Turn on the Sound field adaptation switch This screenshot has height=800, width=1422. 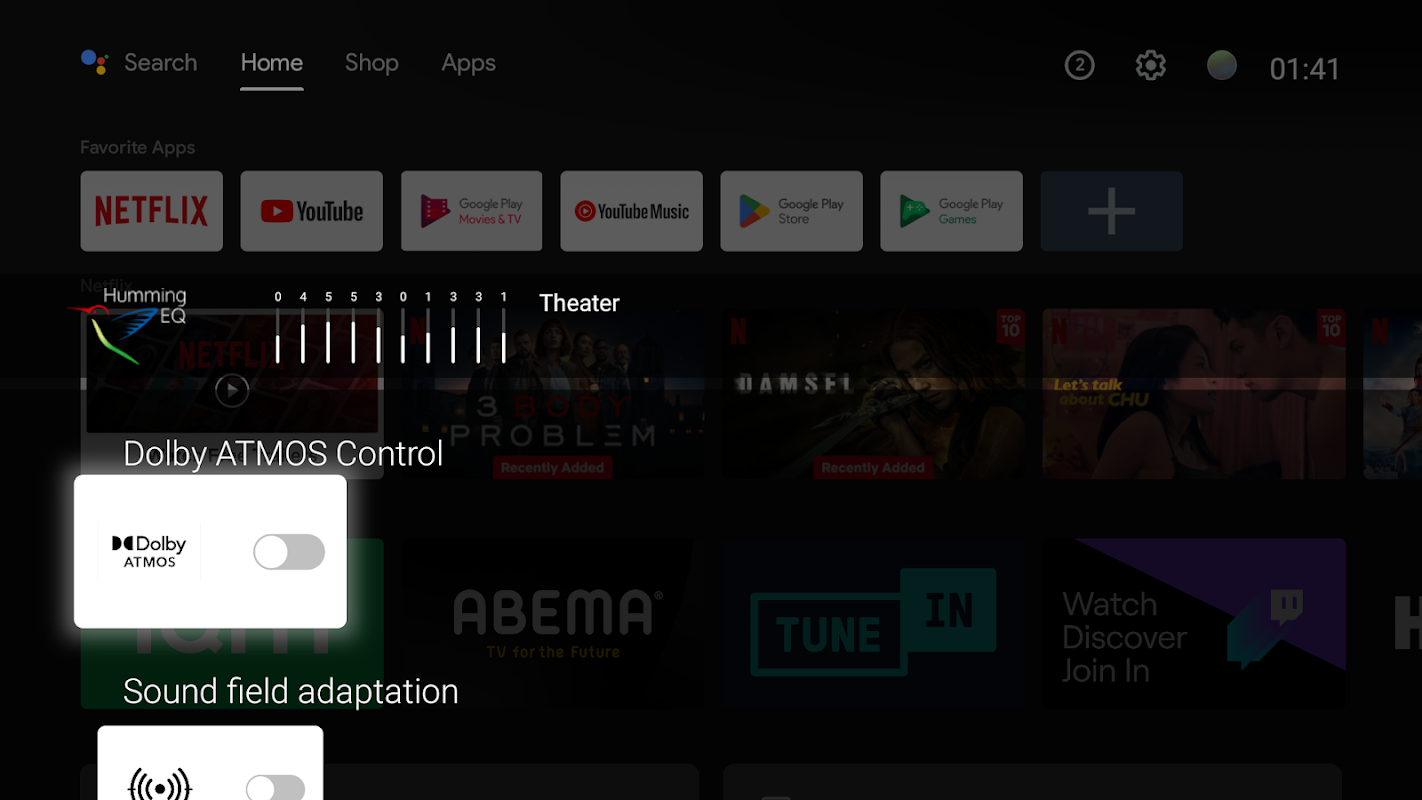[x=276, y=788]
